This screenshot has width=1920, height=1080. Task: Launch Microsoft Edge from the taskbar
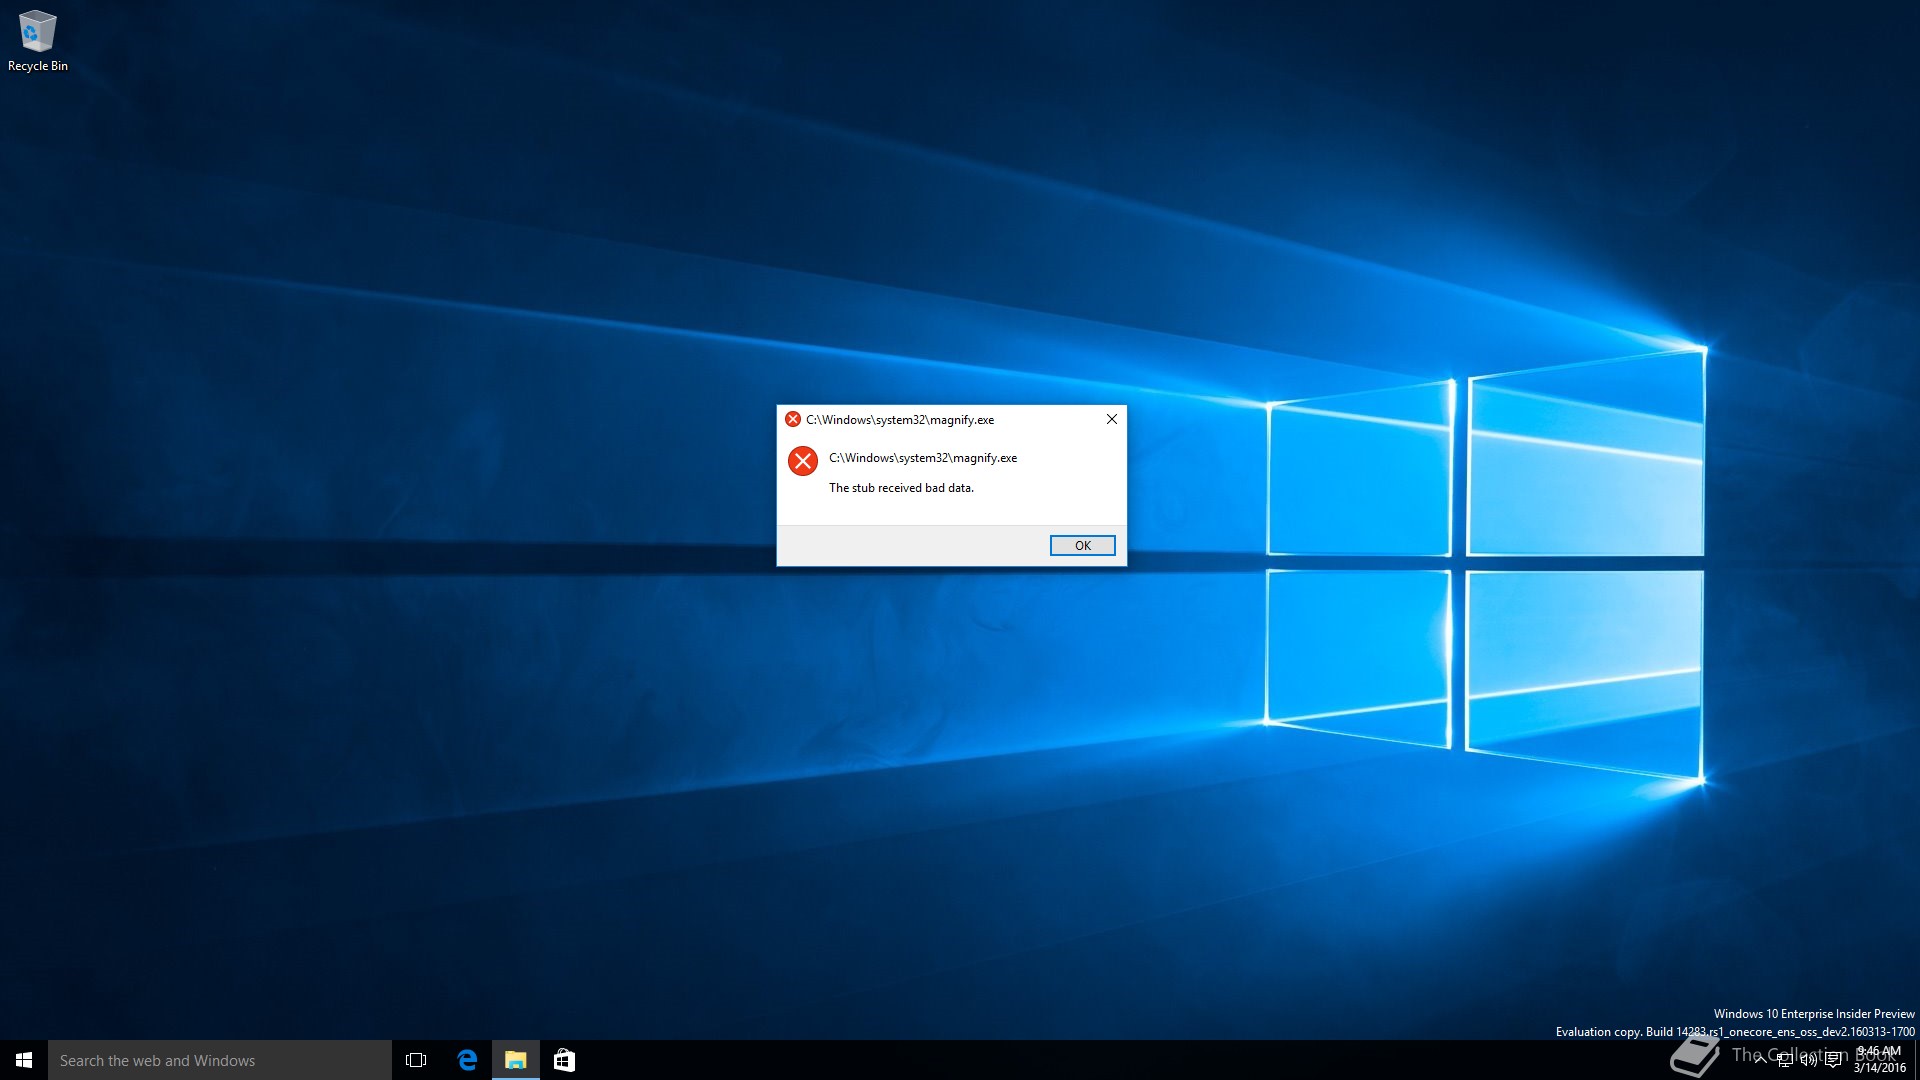[x=467, y=1060]
